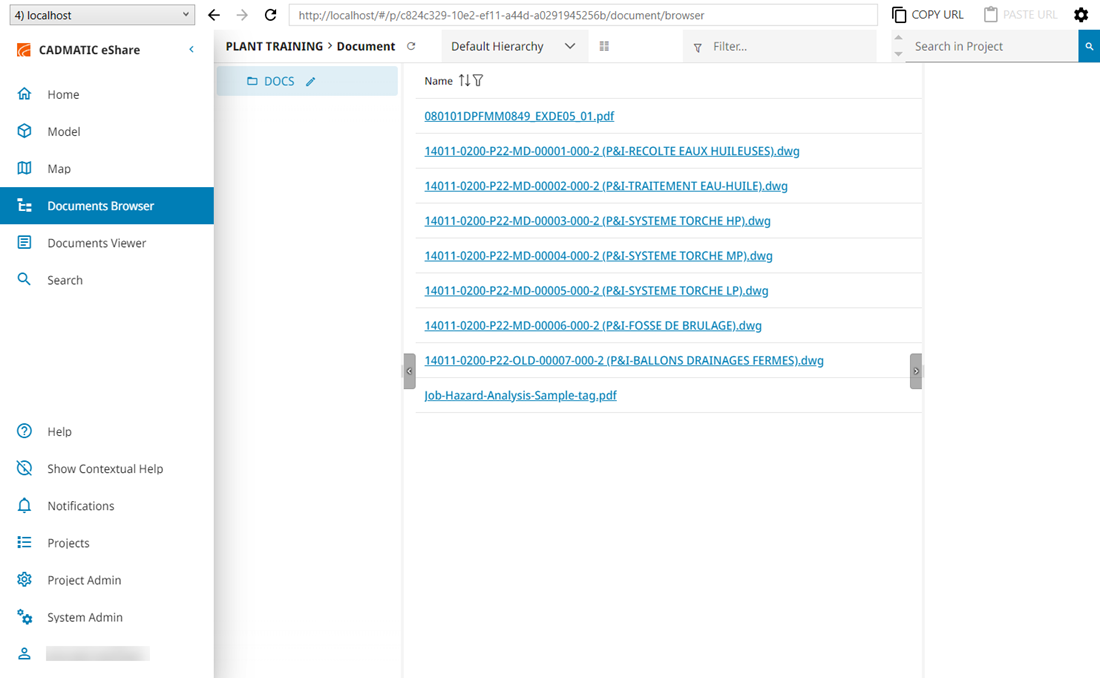The width and height of the screenshot is (1100, 678).
Task: Open Job-Hazard-Analysis-Sample-tag.pdf
Action: 521,396
